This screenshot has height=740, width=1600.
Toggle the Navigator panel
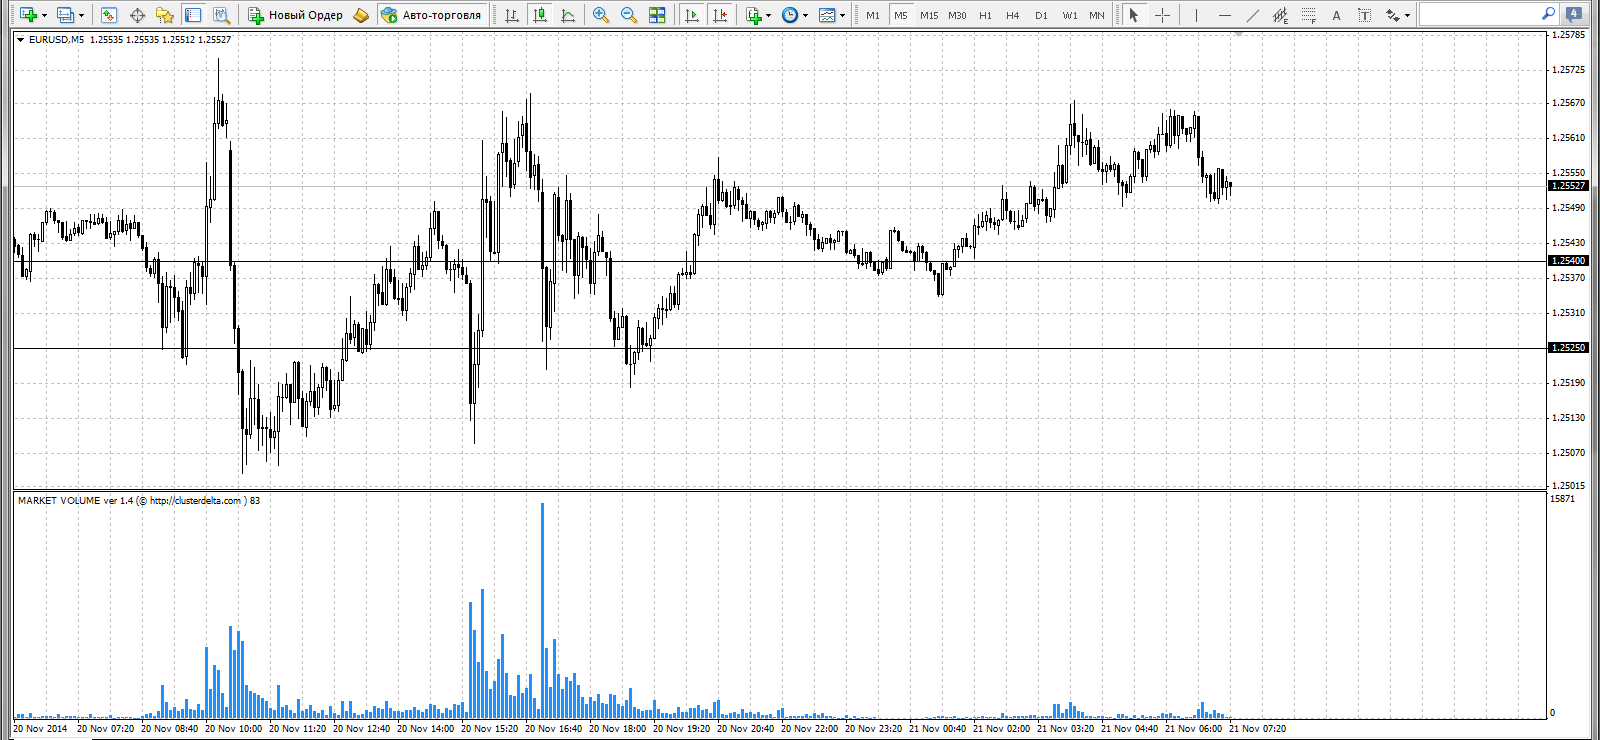[165, 15]
